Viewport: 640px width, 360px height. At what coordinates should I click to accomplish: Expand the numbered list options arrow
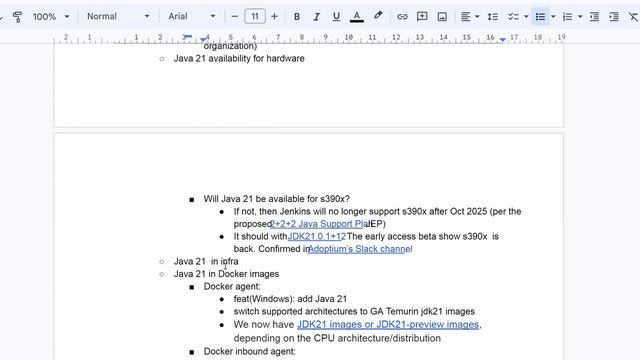click(580, 17)
